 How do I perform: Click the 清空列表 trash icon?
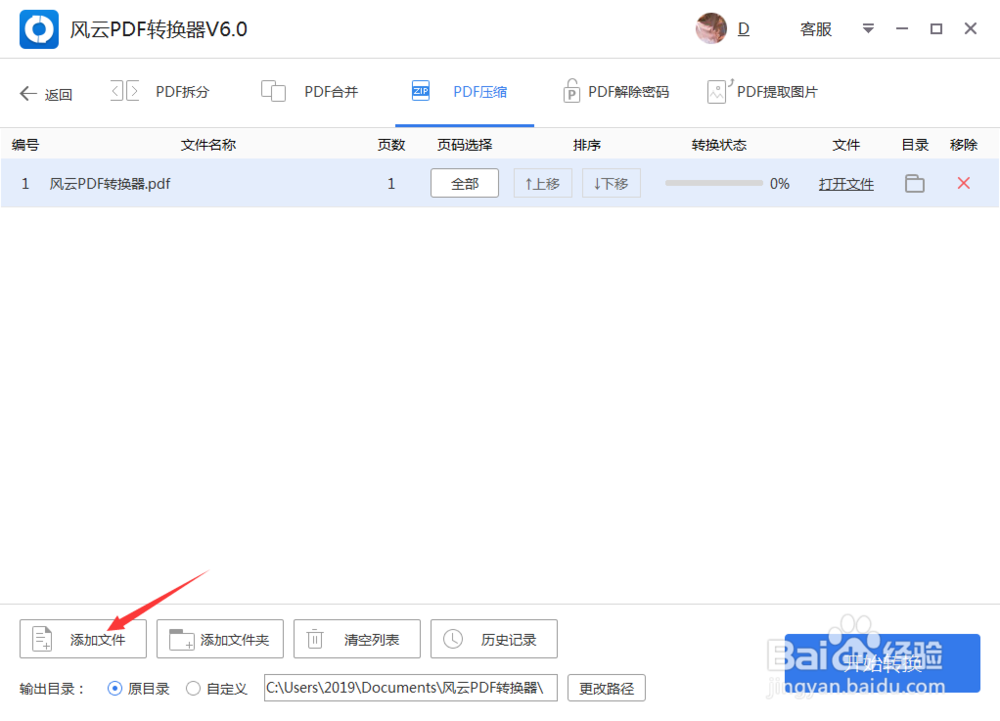(315, 639)
